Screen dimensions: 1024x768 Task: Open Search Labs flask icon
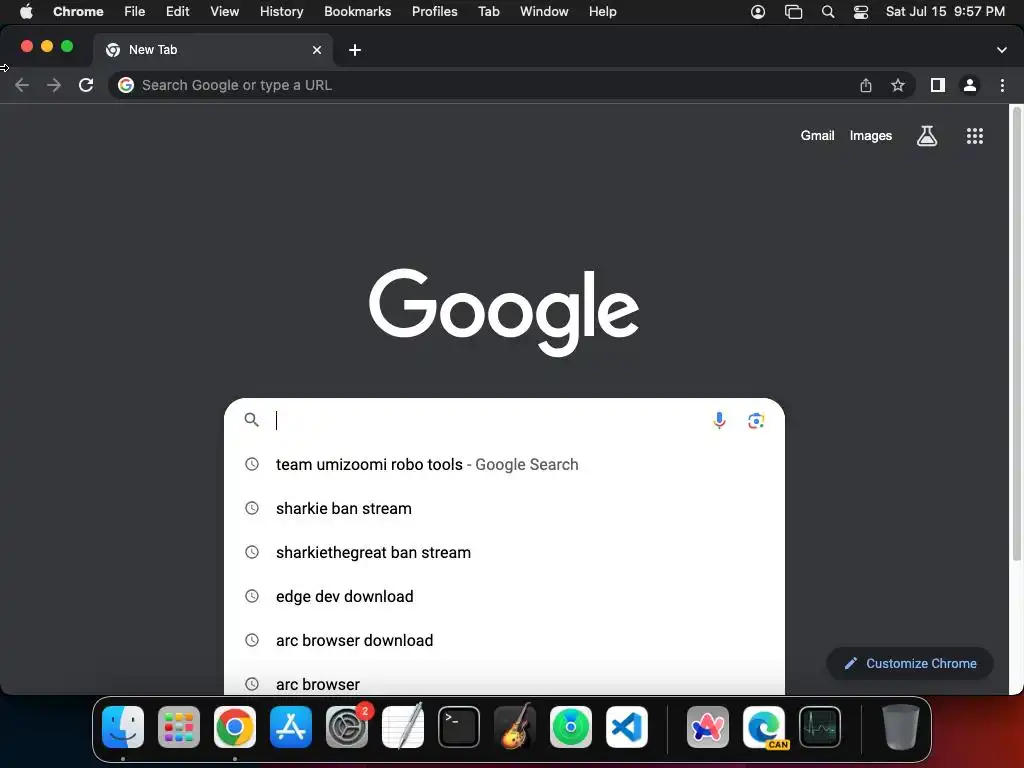pyautogui.click(x=927, y=136)
